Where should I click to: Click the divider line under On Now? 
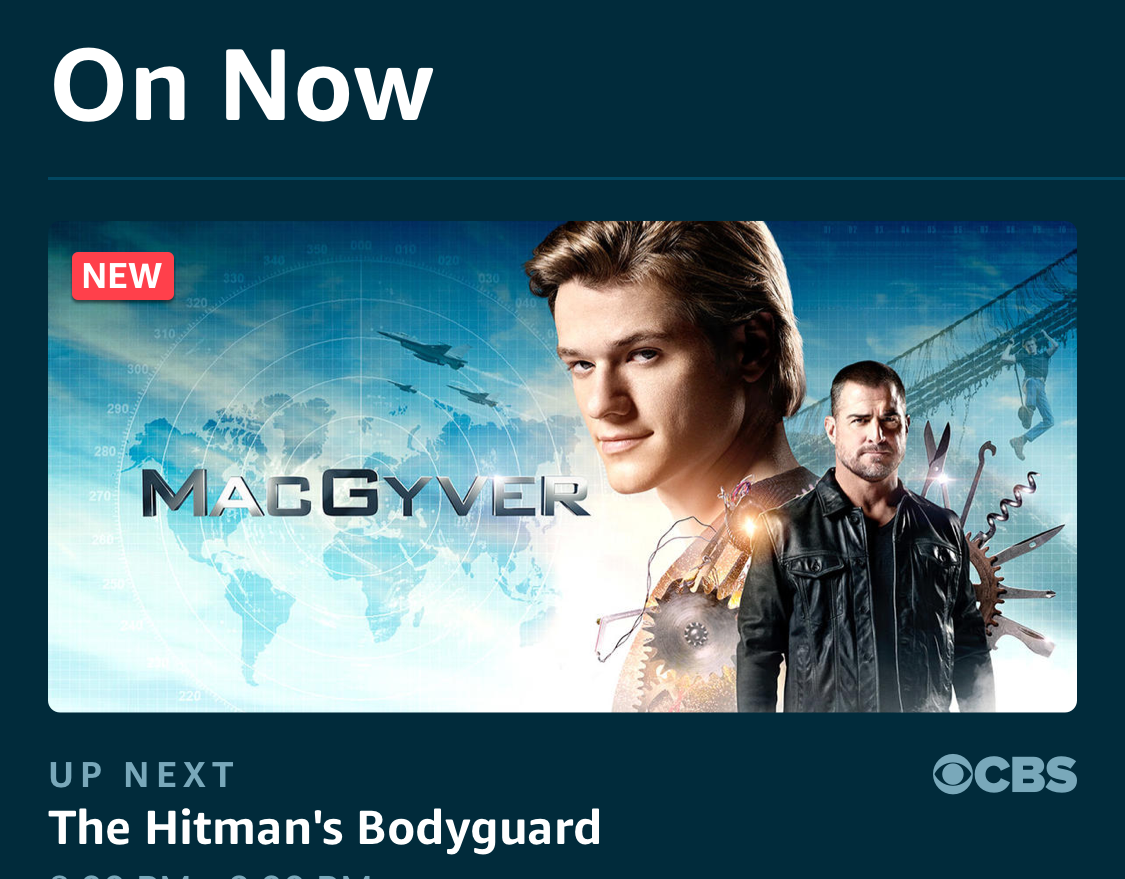586,178
